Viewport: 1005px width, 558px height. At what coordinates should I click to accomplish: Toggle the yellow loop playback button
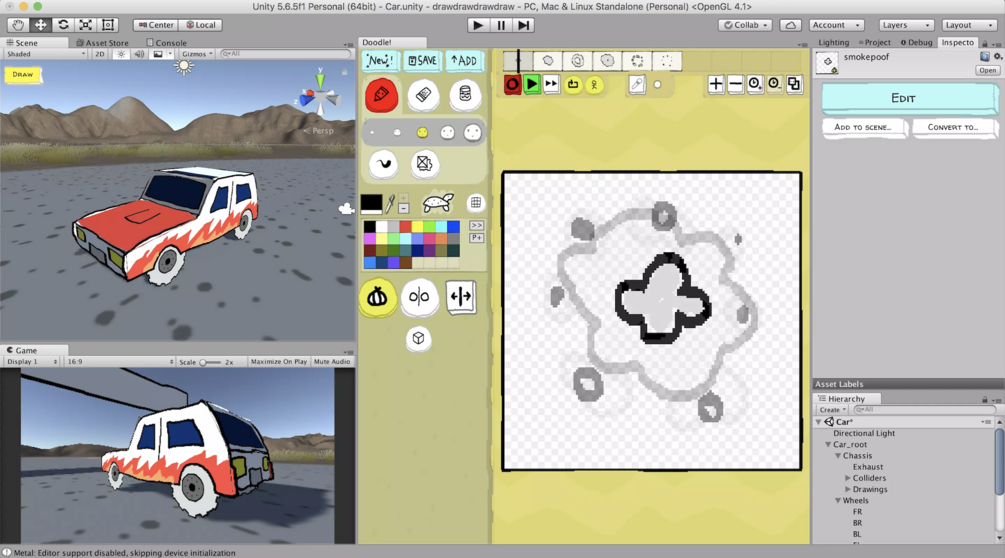[573, 85]
